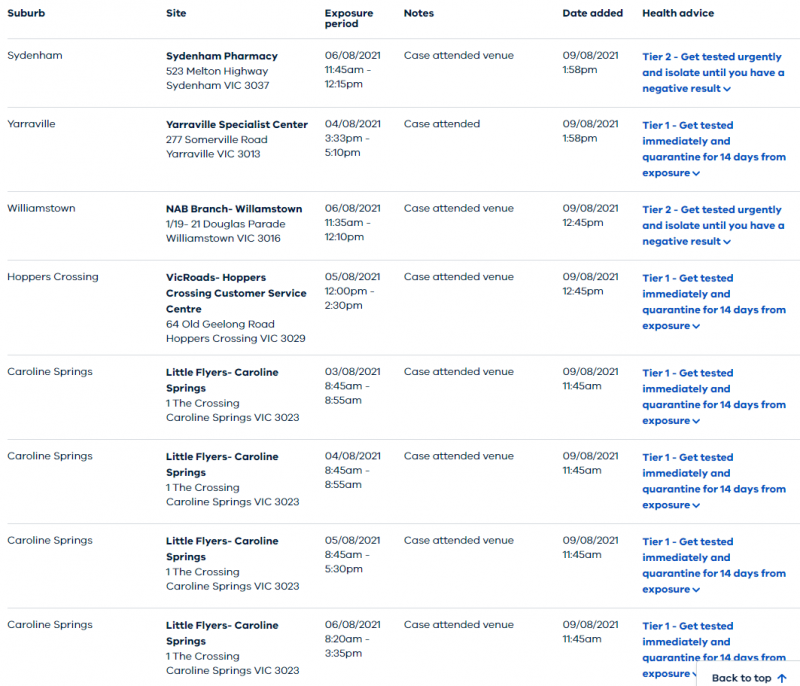The height and width of the screenshot is (686, 800).
Task: Expand Sydenham Pharmacy Tier 2 health advice
Action: coord(713,73)
